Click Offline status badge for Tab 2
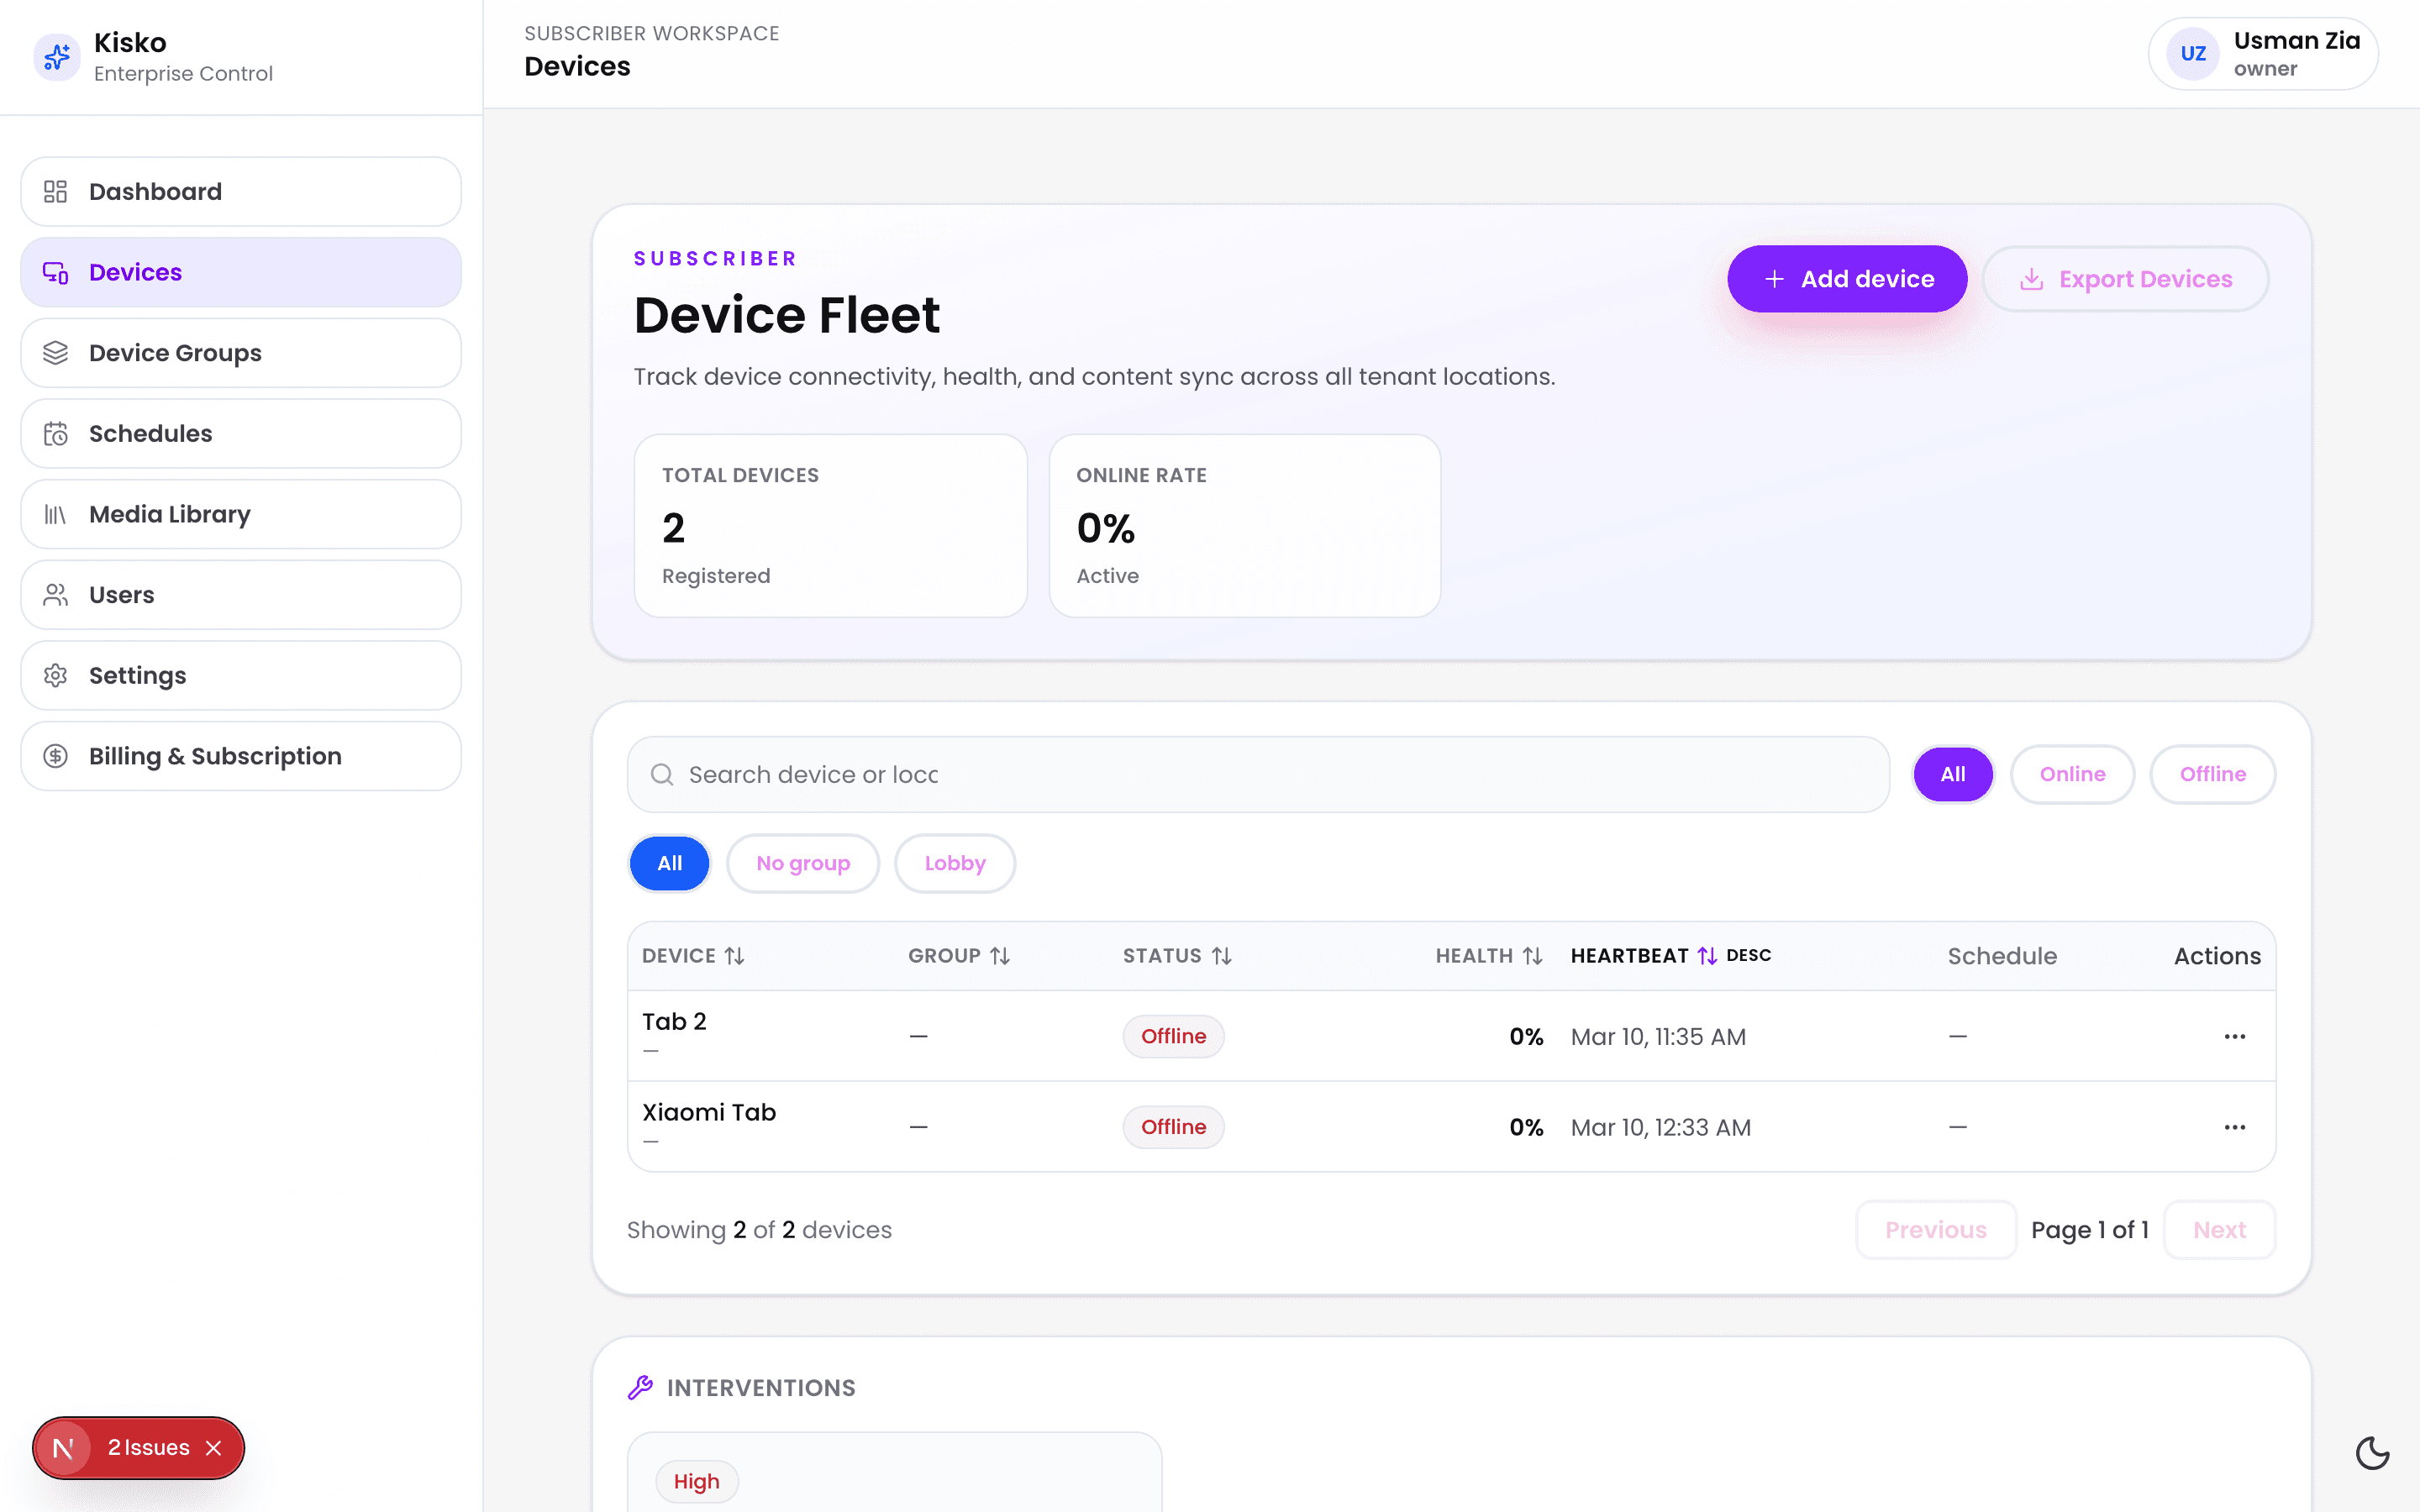The image size is (2420, 1512). click(x=1173, y=1036)
